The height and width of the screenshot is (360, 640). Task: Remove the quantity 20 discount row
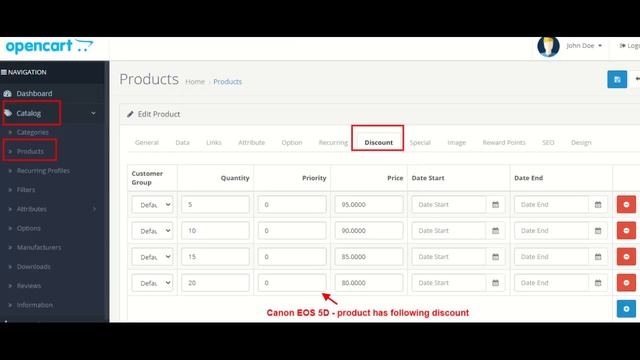pos(626,283)
